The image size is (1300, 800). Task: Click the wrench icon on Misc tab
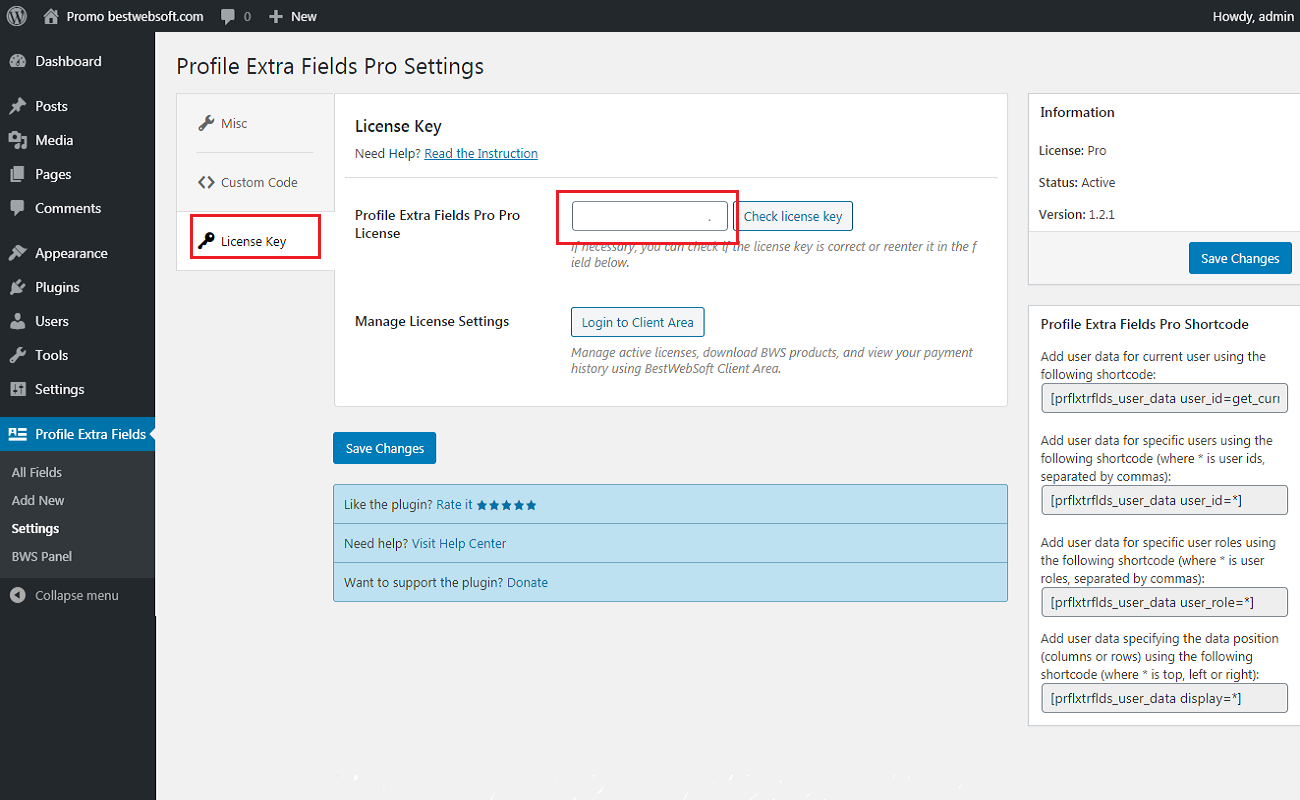pyautogui.click(x=206, y=123)
